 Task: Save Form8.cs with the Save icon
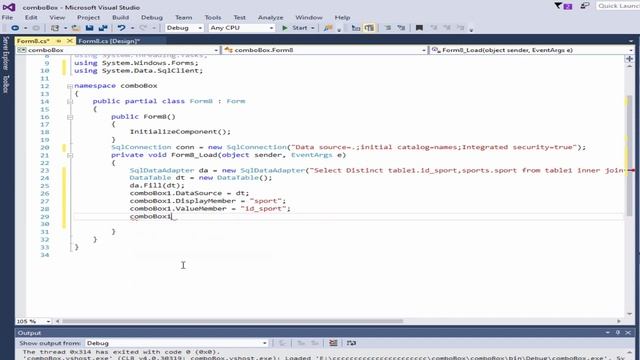89,28
